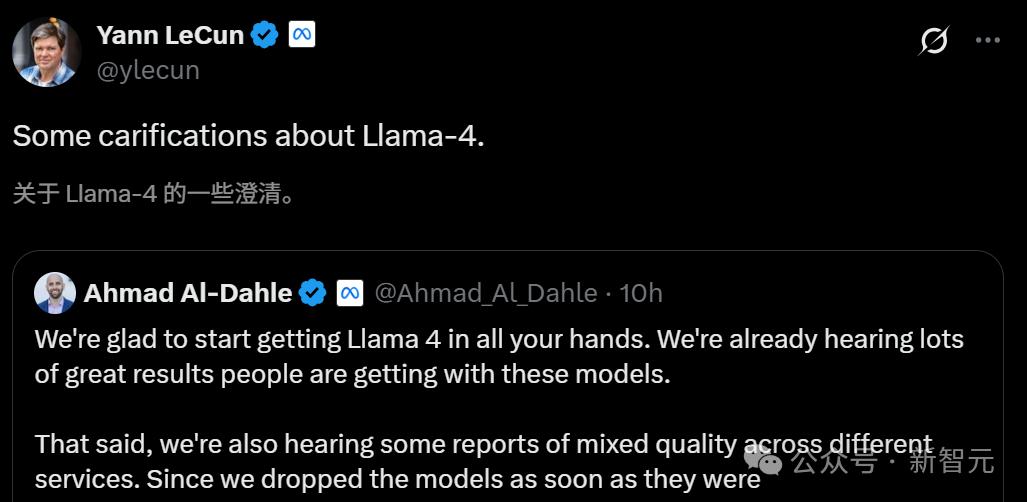The height and width of the screenshot is (502, 1027).
Task: Visit the @ylecun handle
Action: tap(148, 70)
